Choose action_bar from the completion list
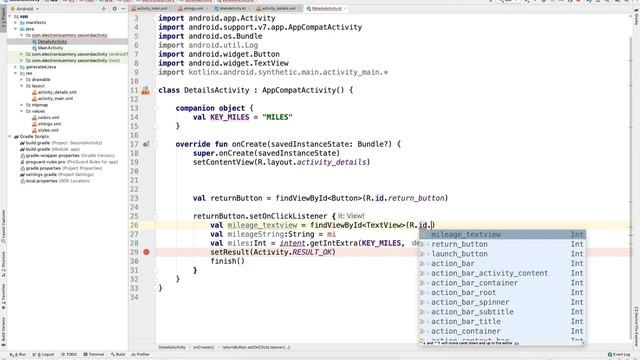The width and height of the screenshot is (640, 360). (503, 263)
